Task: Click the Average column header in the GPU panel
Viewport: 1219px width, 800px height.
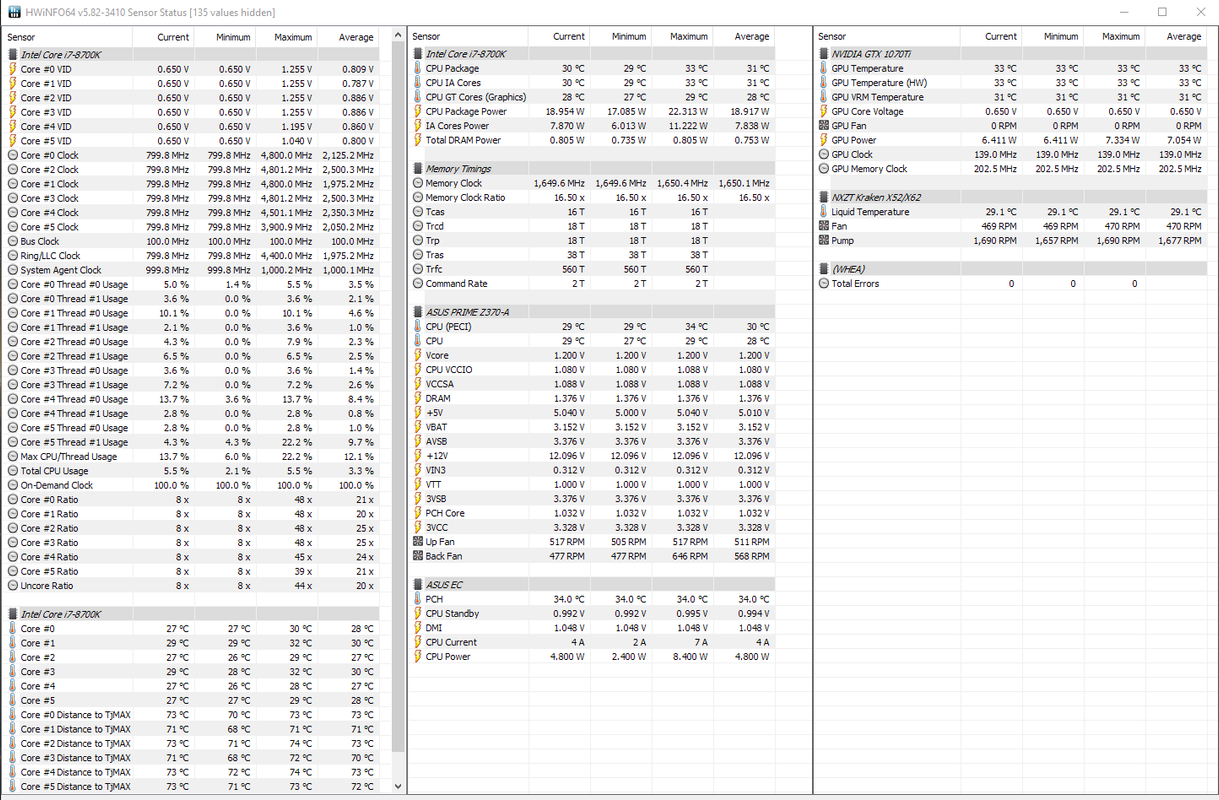Action: 1183,36
